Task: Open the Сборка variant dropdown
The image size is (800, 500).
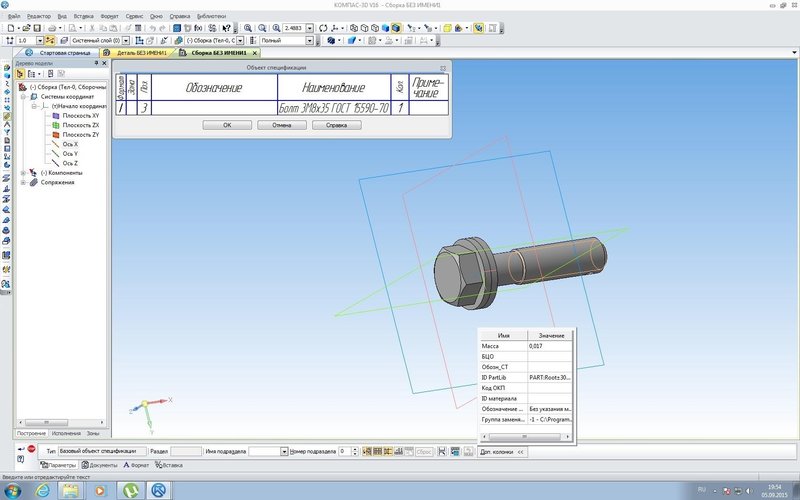Action: [x=240, y=40]
